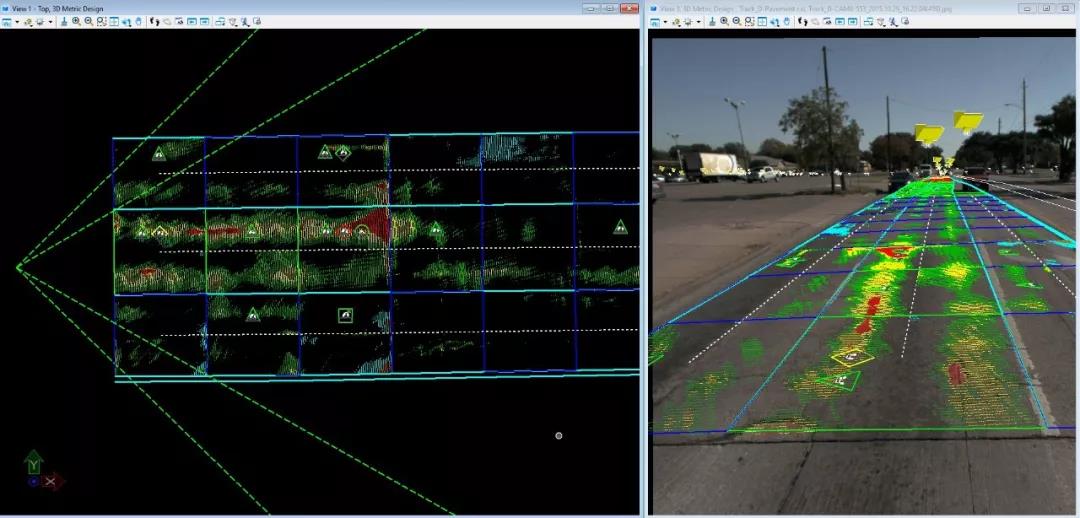Open Adjust View Brightness in View 5
This screenshot has height=518, width=1080.
[688, 21]
